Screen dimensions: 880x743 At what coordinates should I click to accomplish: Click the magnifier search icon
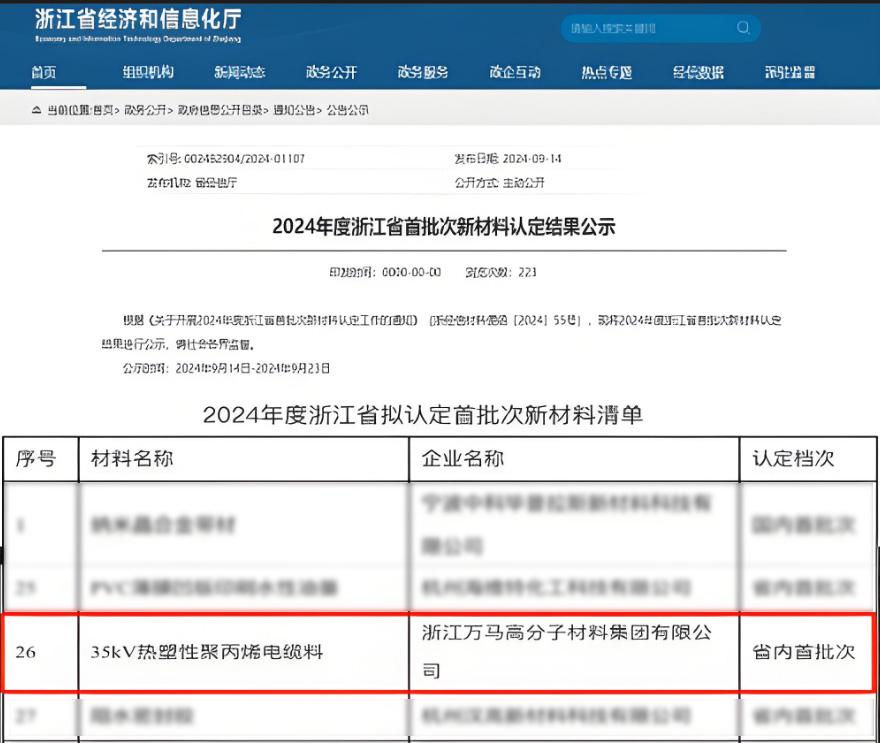point(743,28)
